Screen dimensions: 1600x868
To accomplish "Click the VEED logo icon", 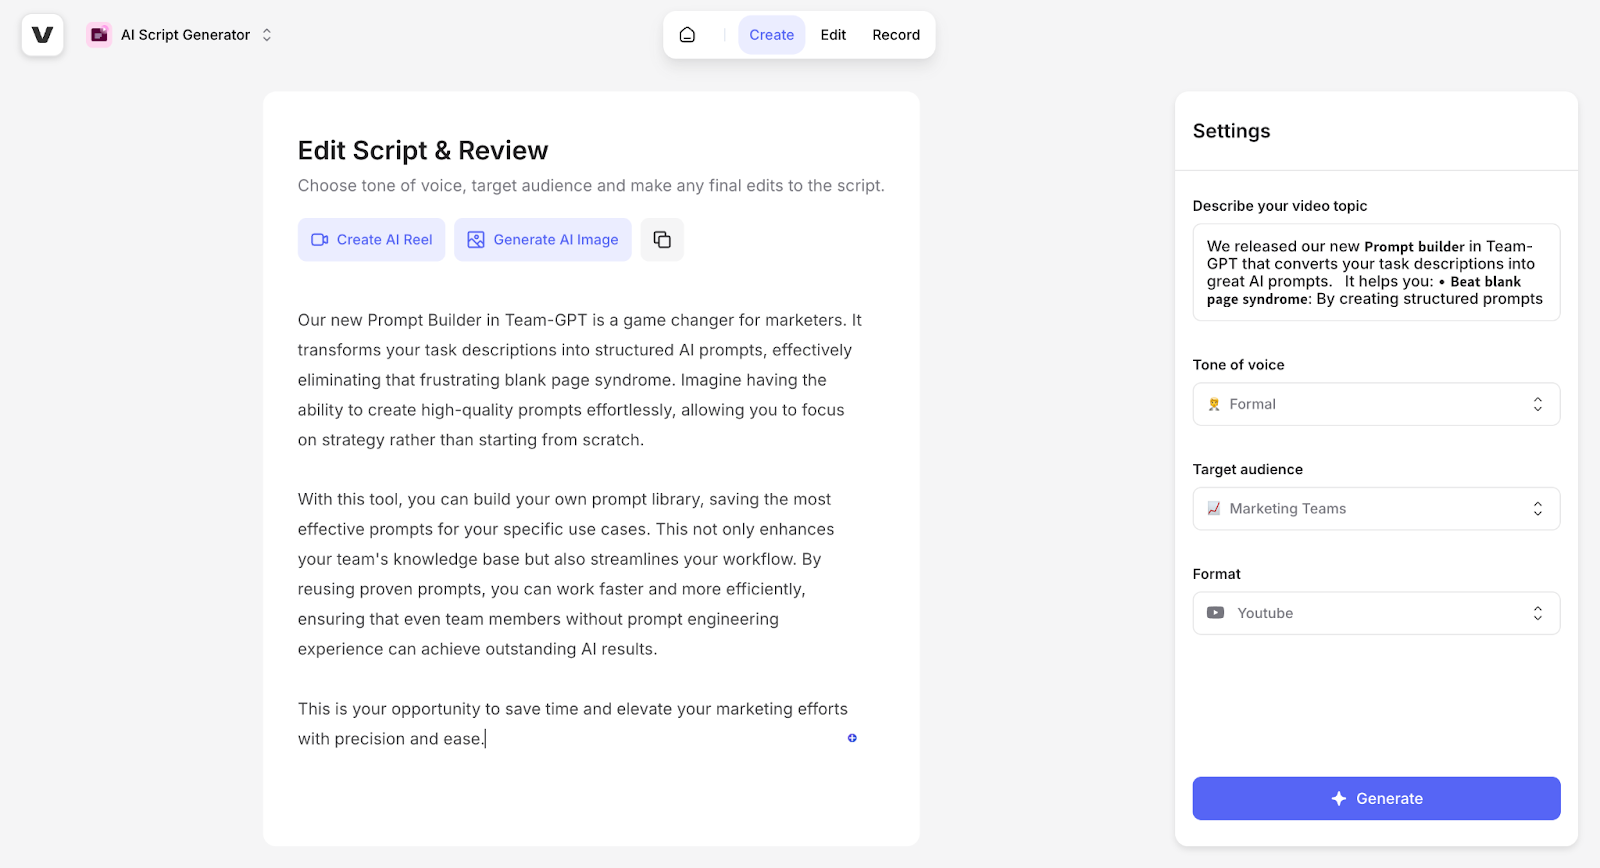I will point(42,35).
